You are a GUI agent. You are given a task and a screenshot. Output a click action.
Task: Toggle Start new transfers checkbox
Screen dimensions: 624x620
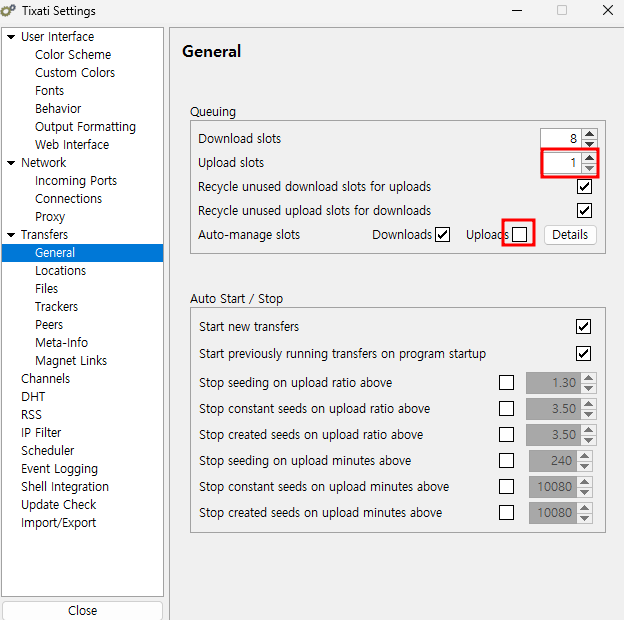click(x=583, y=326)
